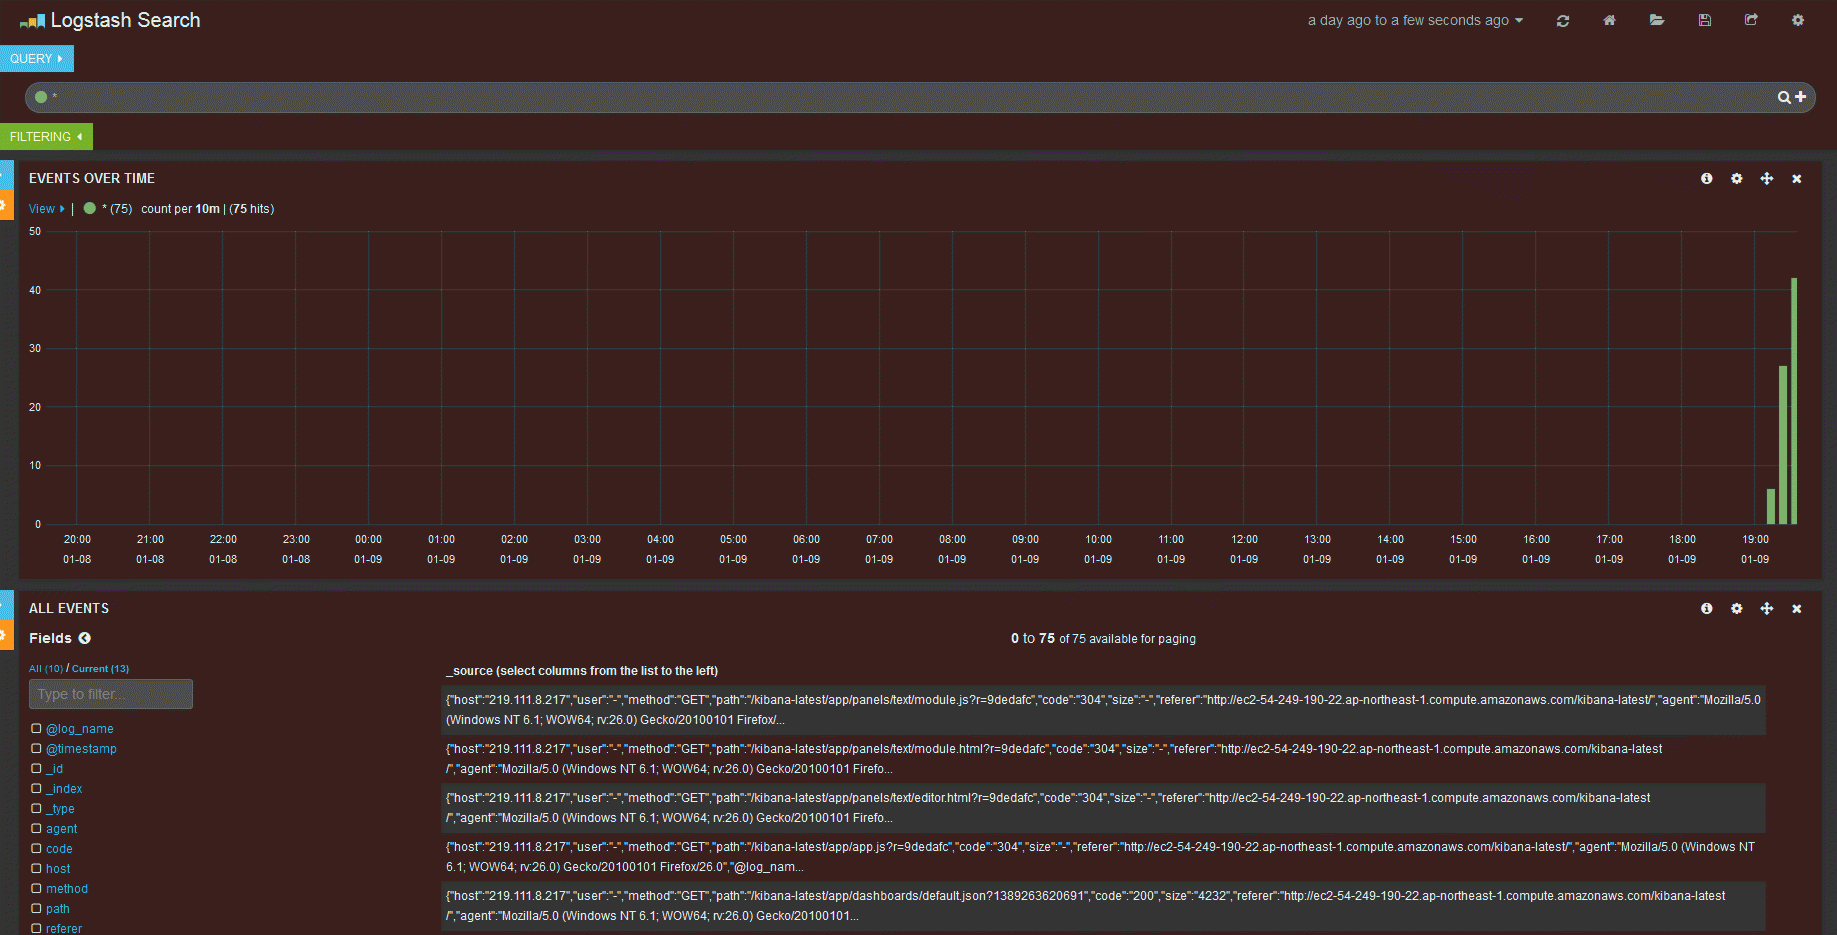This screenshot has height=935, width=1837.
Task: Remove the All Events panel
Action: point(1797,609)
